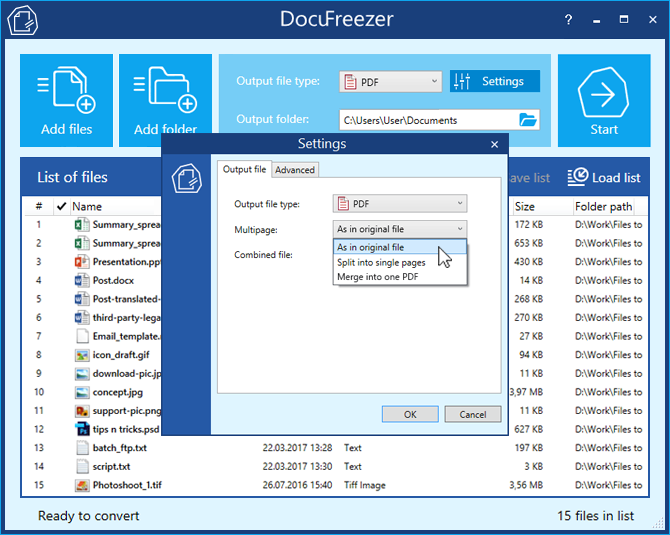670x535 pixels.
Task: Click the 3,56 MB size cell
Action: coord(526,485)
